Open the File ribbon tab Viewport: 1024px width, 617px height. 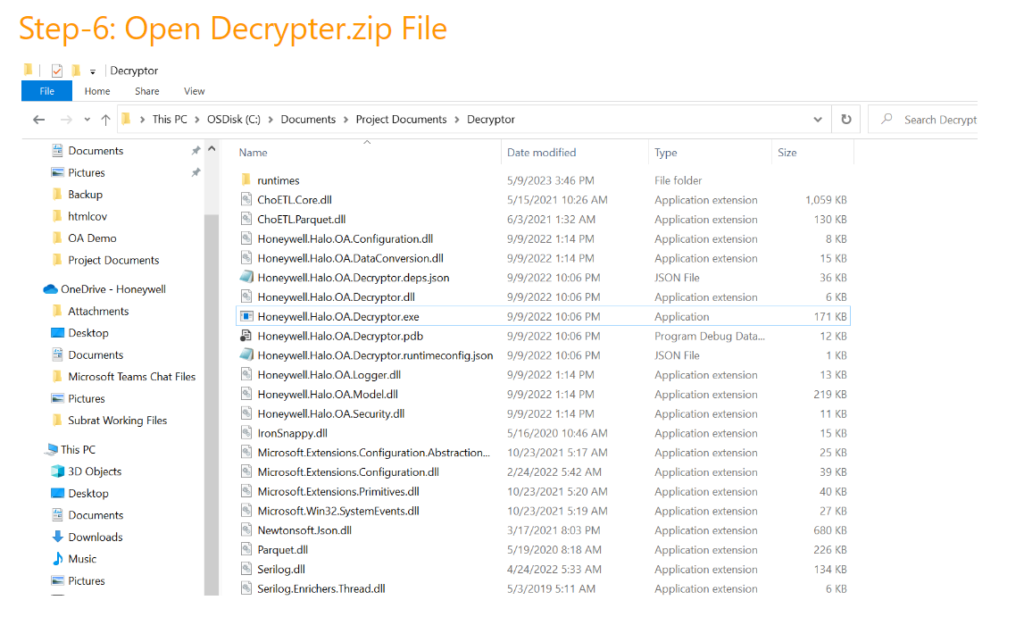[47, 91]
